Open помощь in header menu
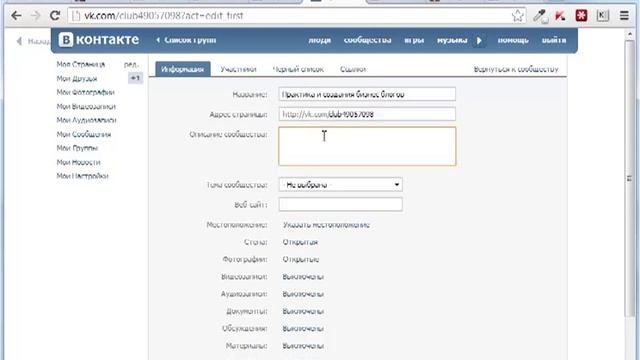 pos(513,40)
